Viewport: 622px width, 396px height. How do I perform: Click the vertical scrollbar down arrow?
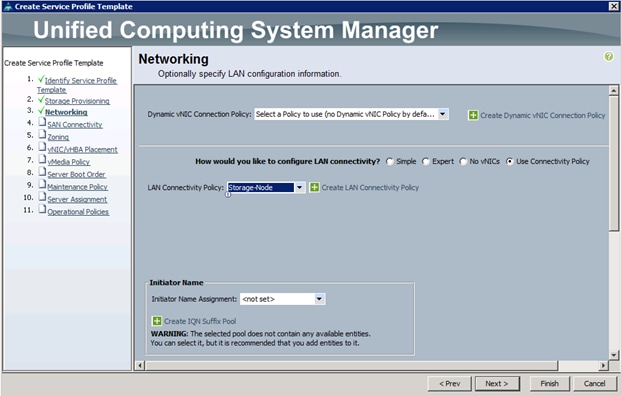(x=613, y=355)
